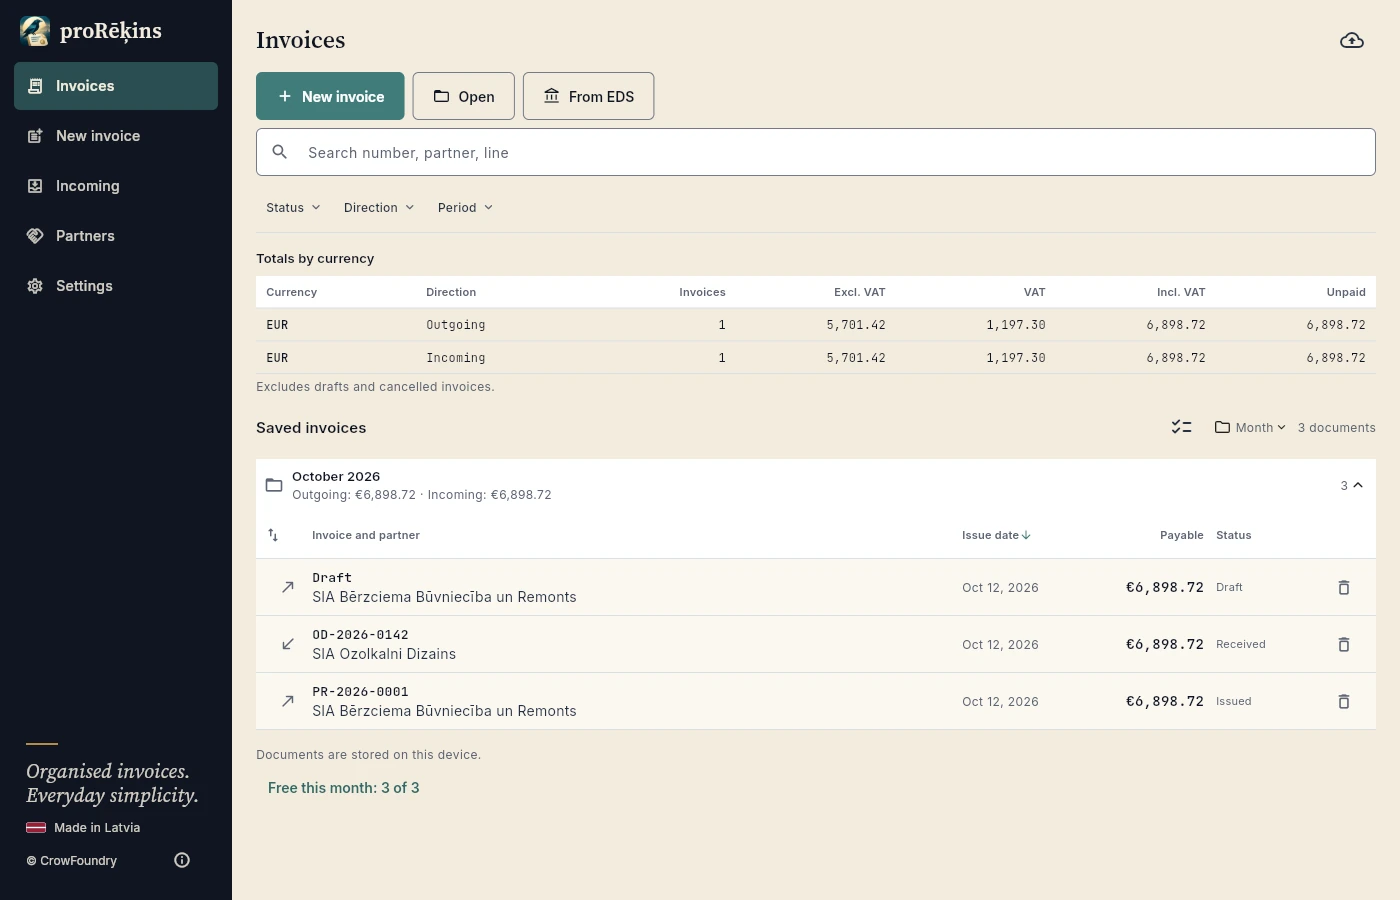The image size is (1400, 900).
Task: Click the green New invoice button
Action: [x=330, y=96]
